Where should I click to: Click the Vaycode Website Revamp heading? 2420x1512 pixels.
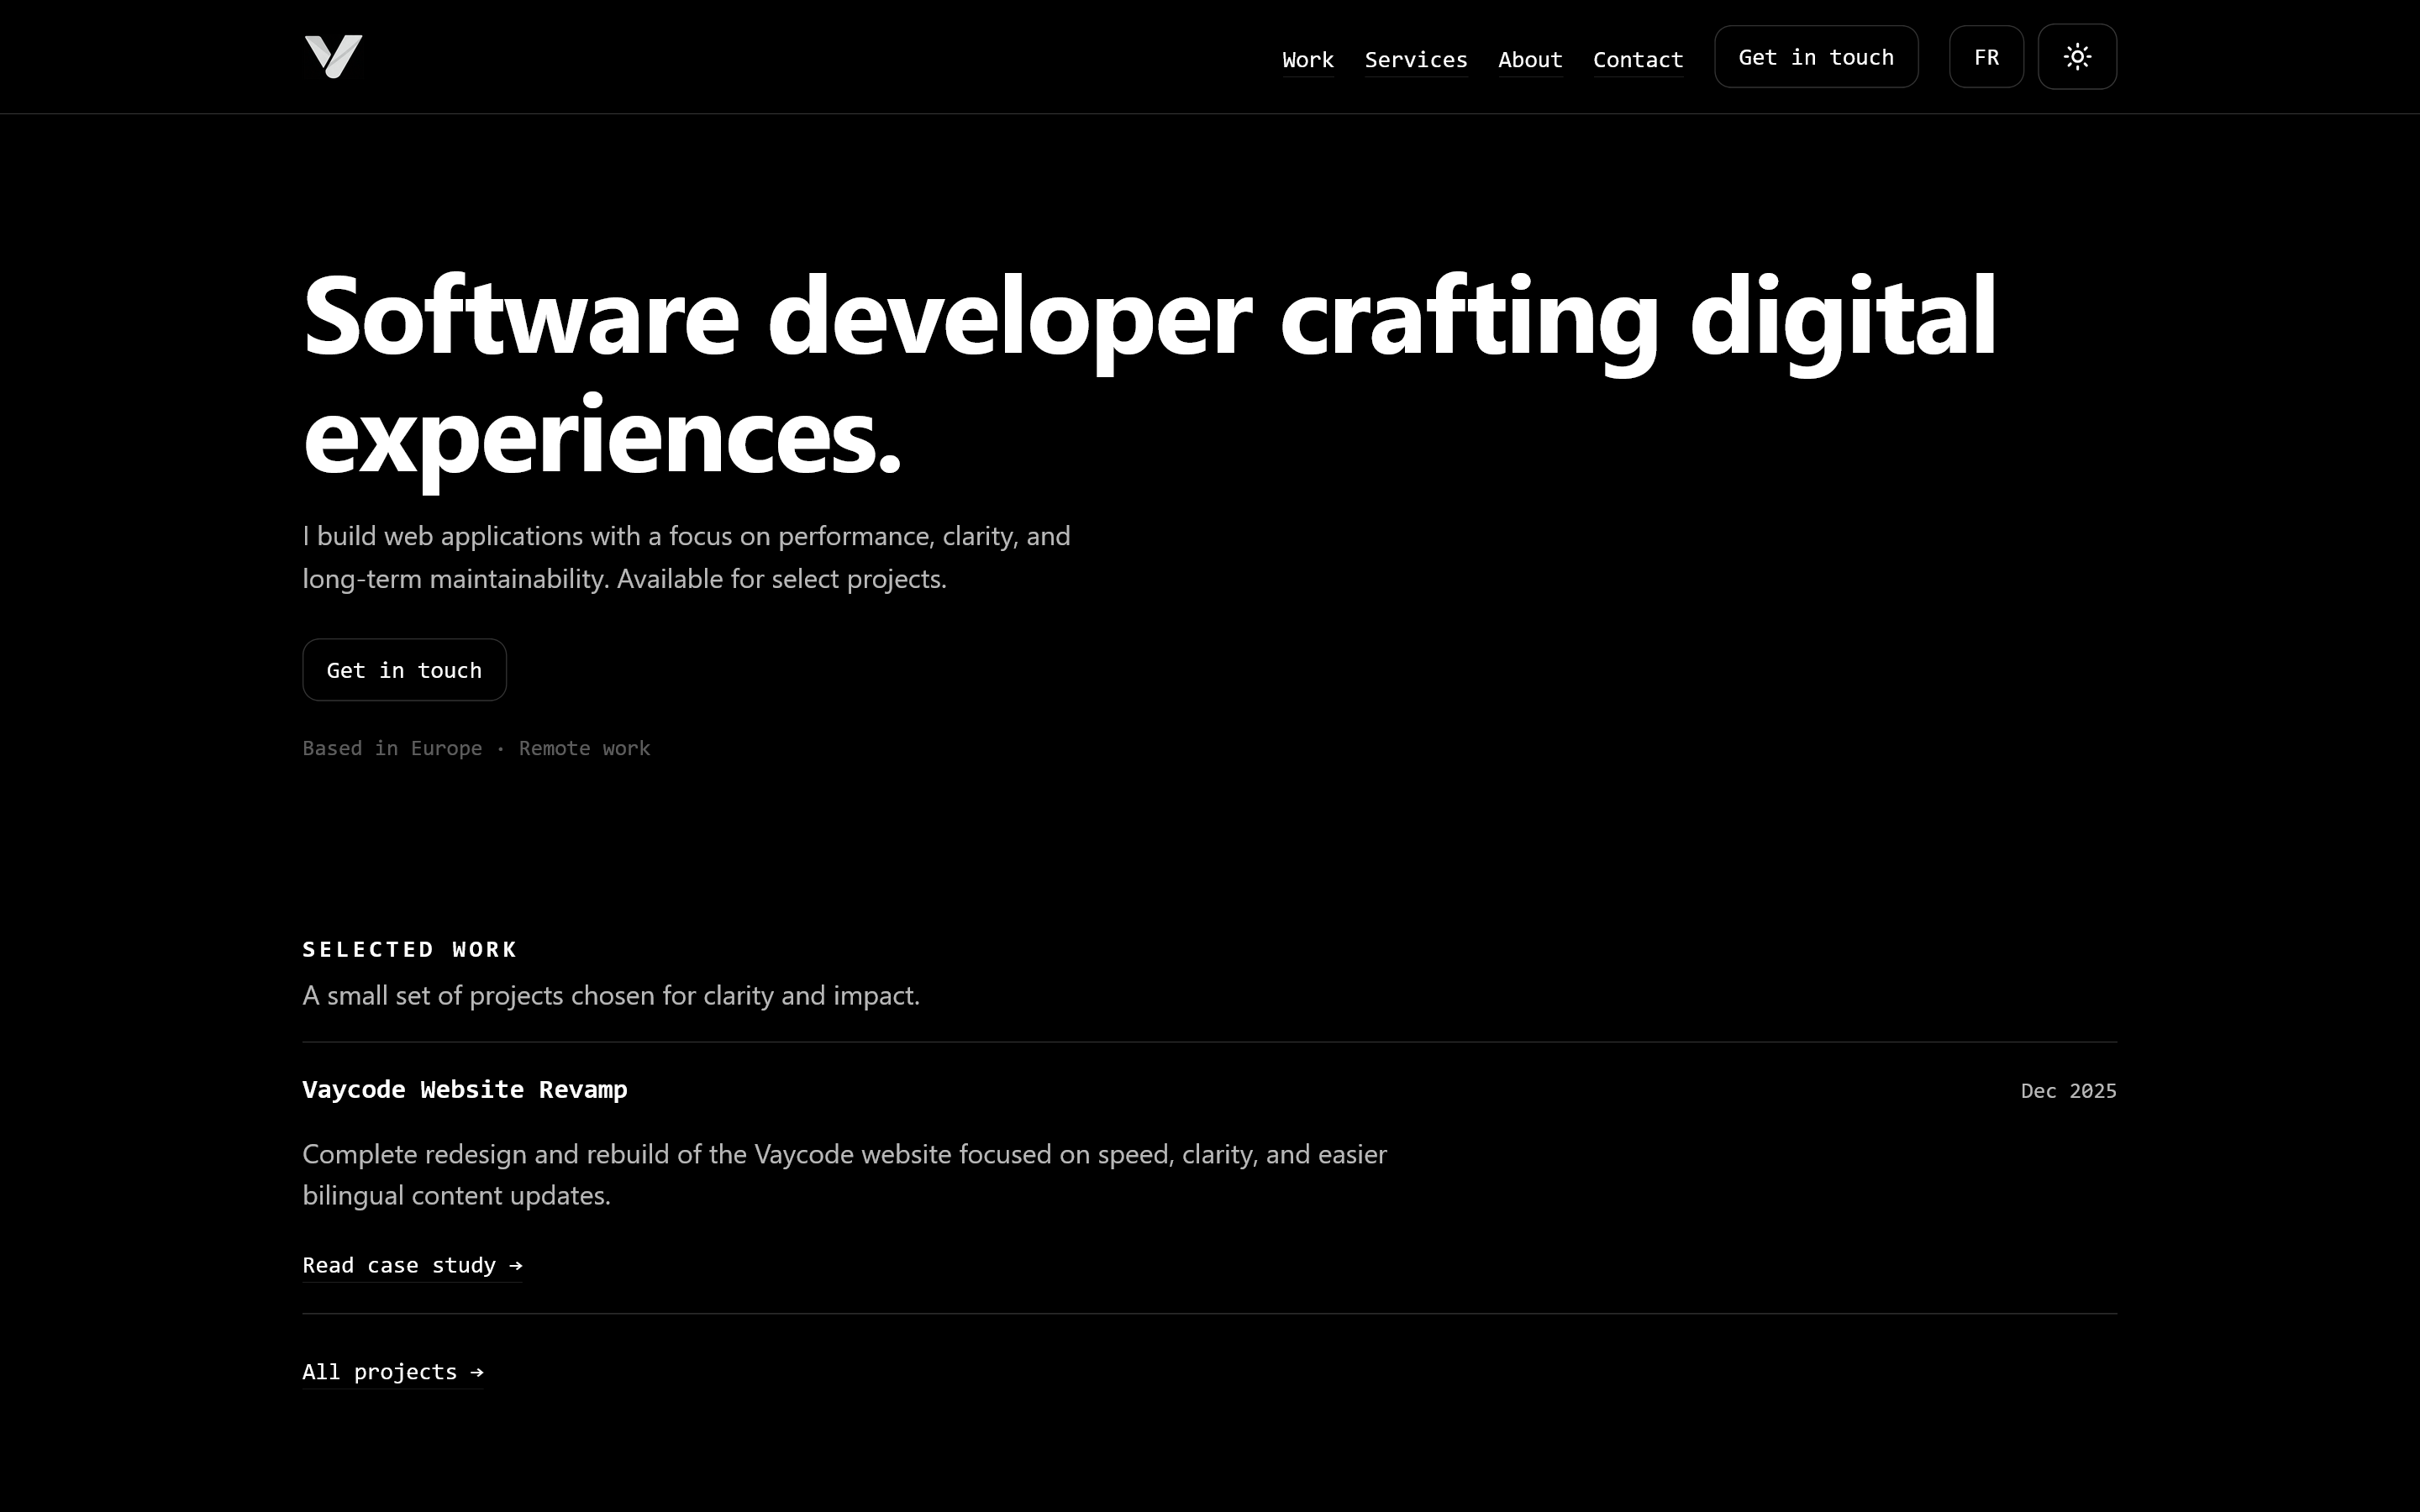tap(465, 1090)
